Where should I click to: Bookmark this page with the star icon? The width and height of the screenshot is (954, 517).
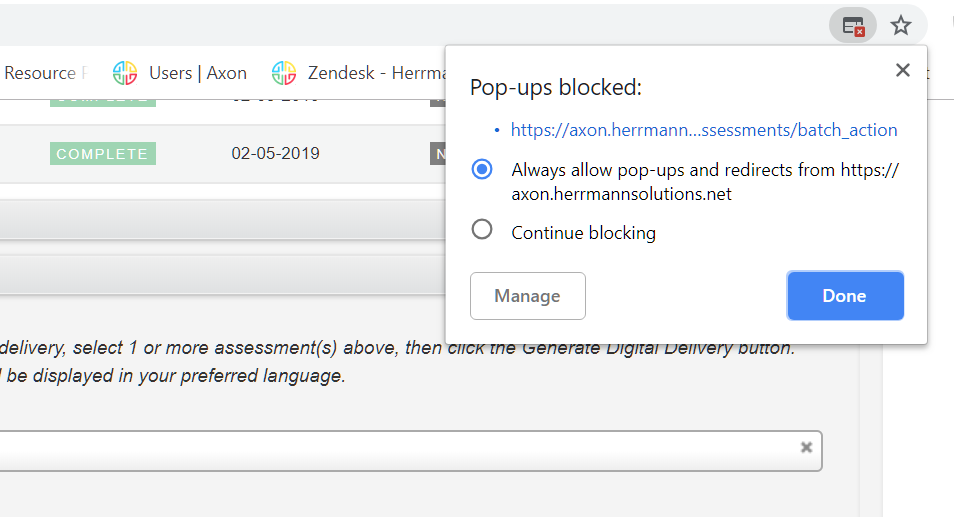[901, 26]
